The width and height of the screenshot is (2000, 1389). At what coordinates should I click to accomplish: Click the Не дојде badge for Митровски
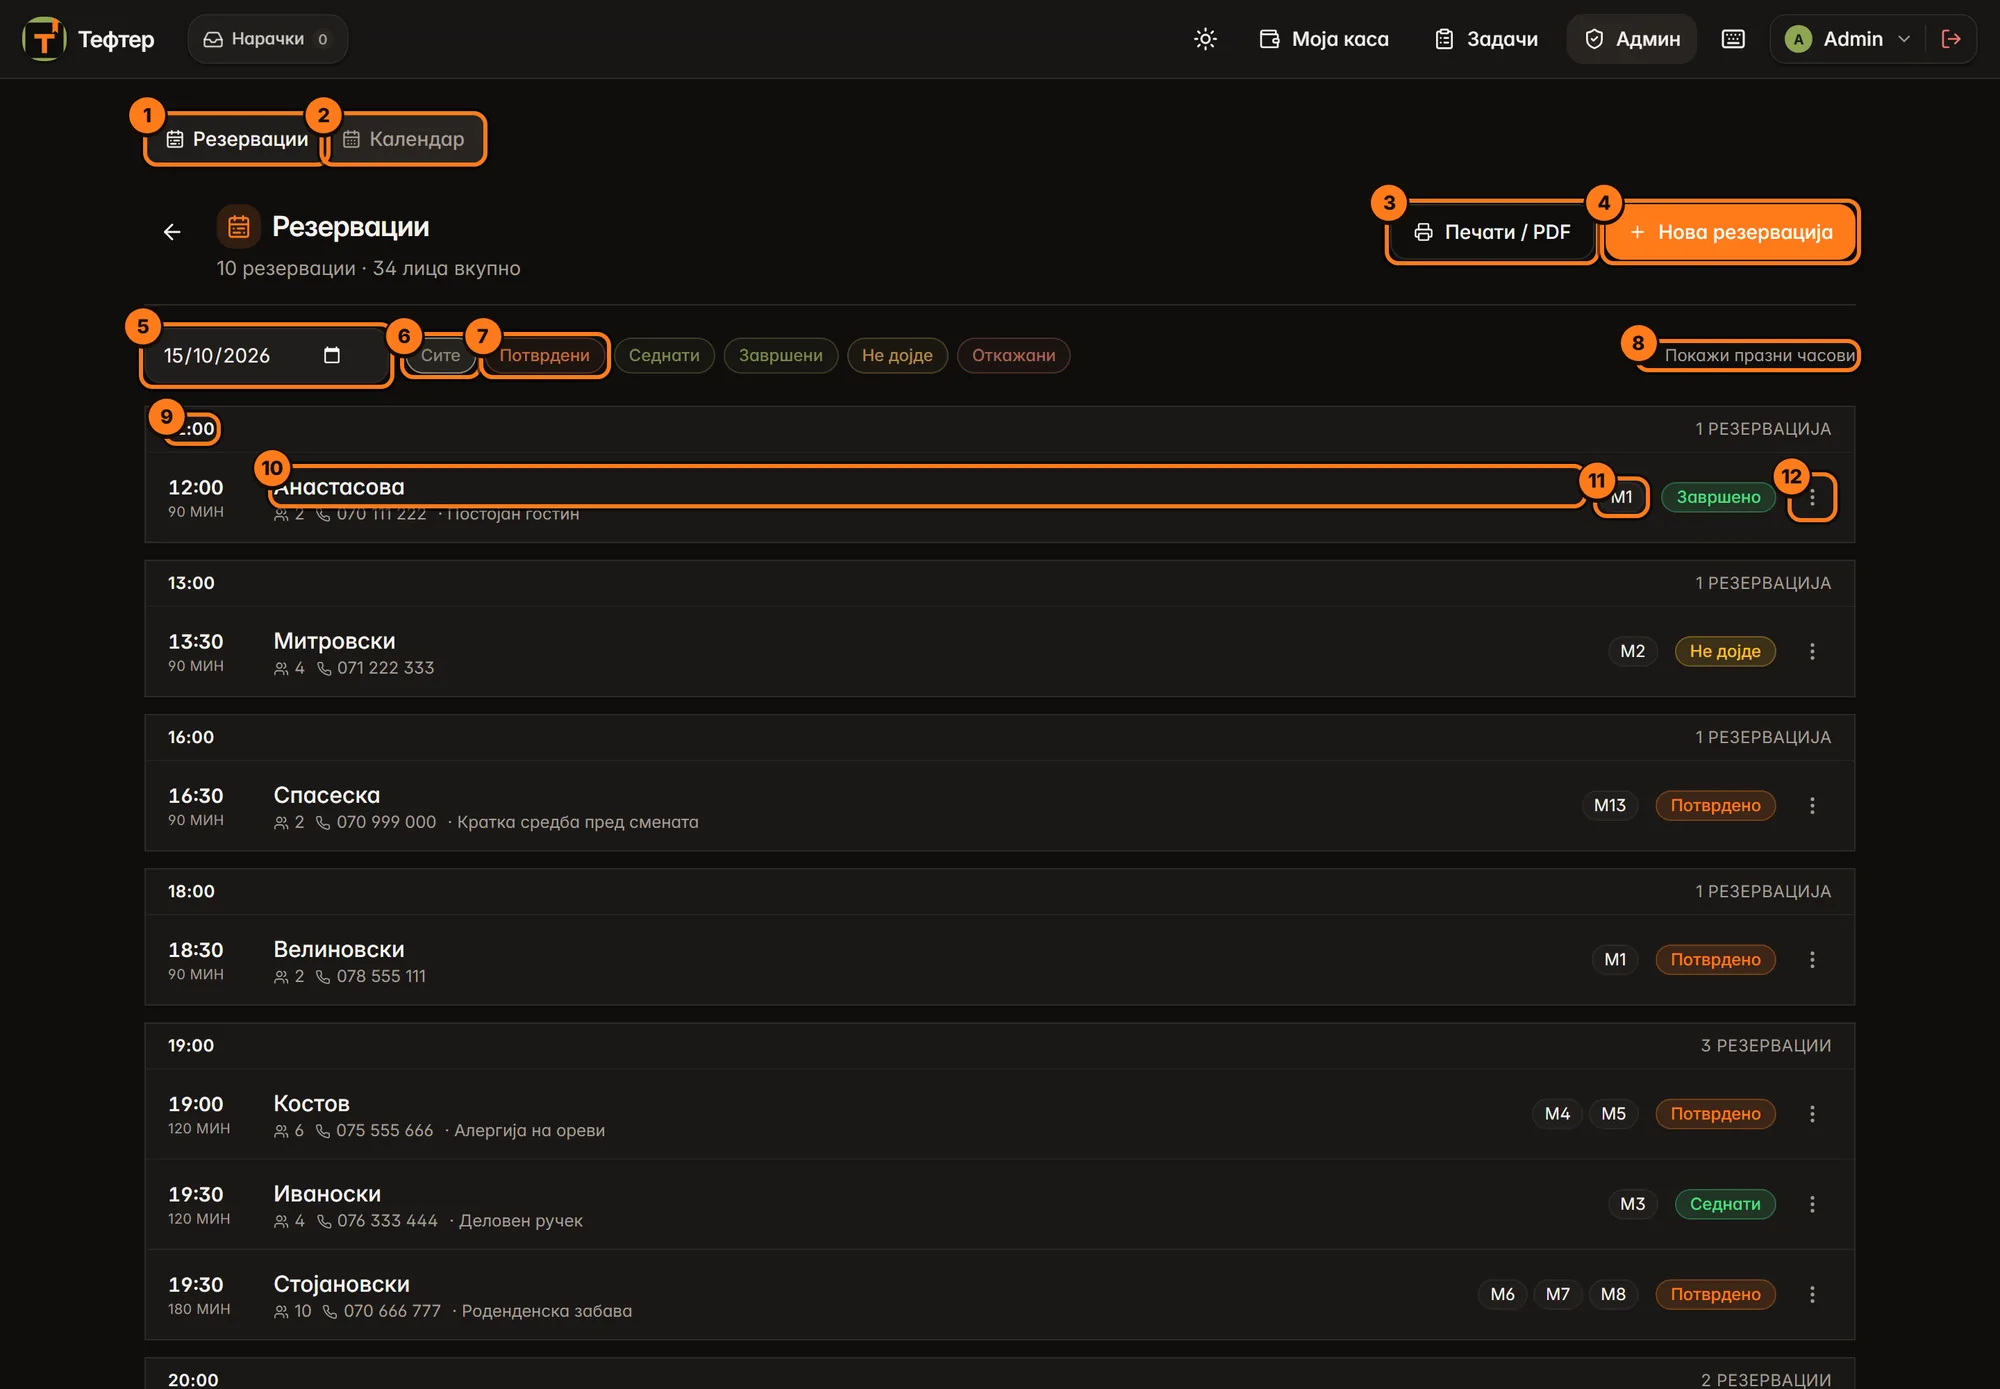[x=1725, y=651]
